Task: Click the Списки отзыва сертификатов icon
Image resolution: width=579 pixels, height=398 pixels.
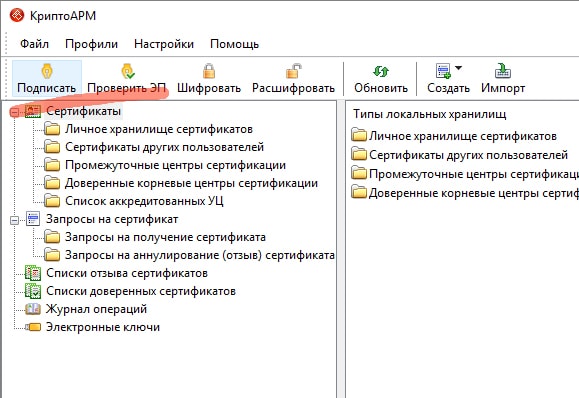Action: (x=33, y=273)
